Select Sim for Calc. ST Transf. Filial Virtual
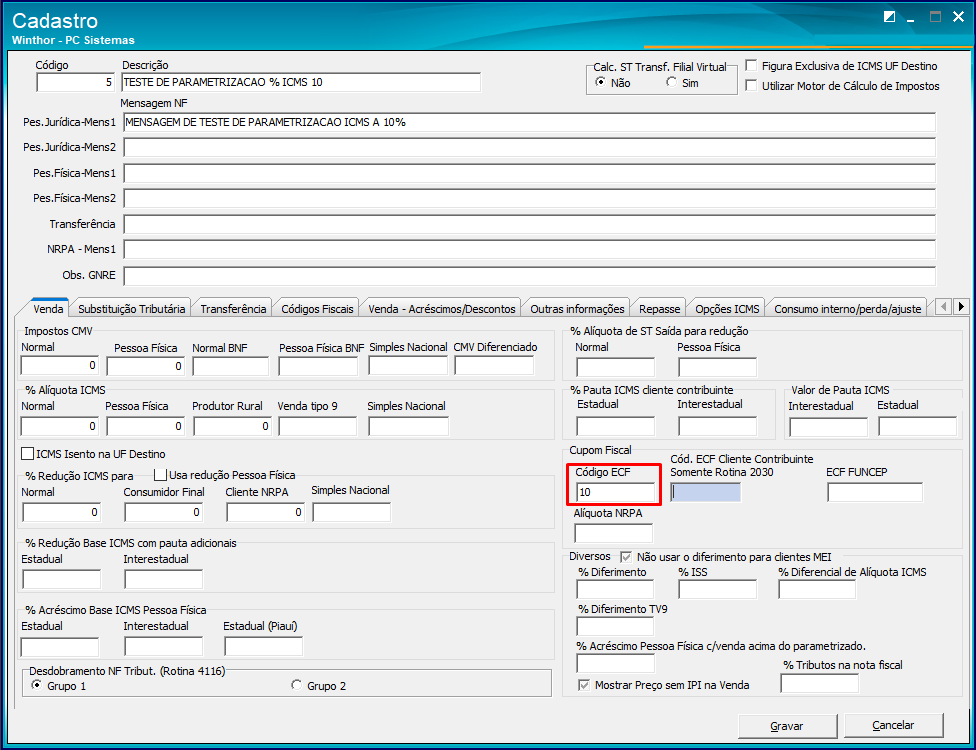 pos(672,82)
